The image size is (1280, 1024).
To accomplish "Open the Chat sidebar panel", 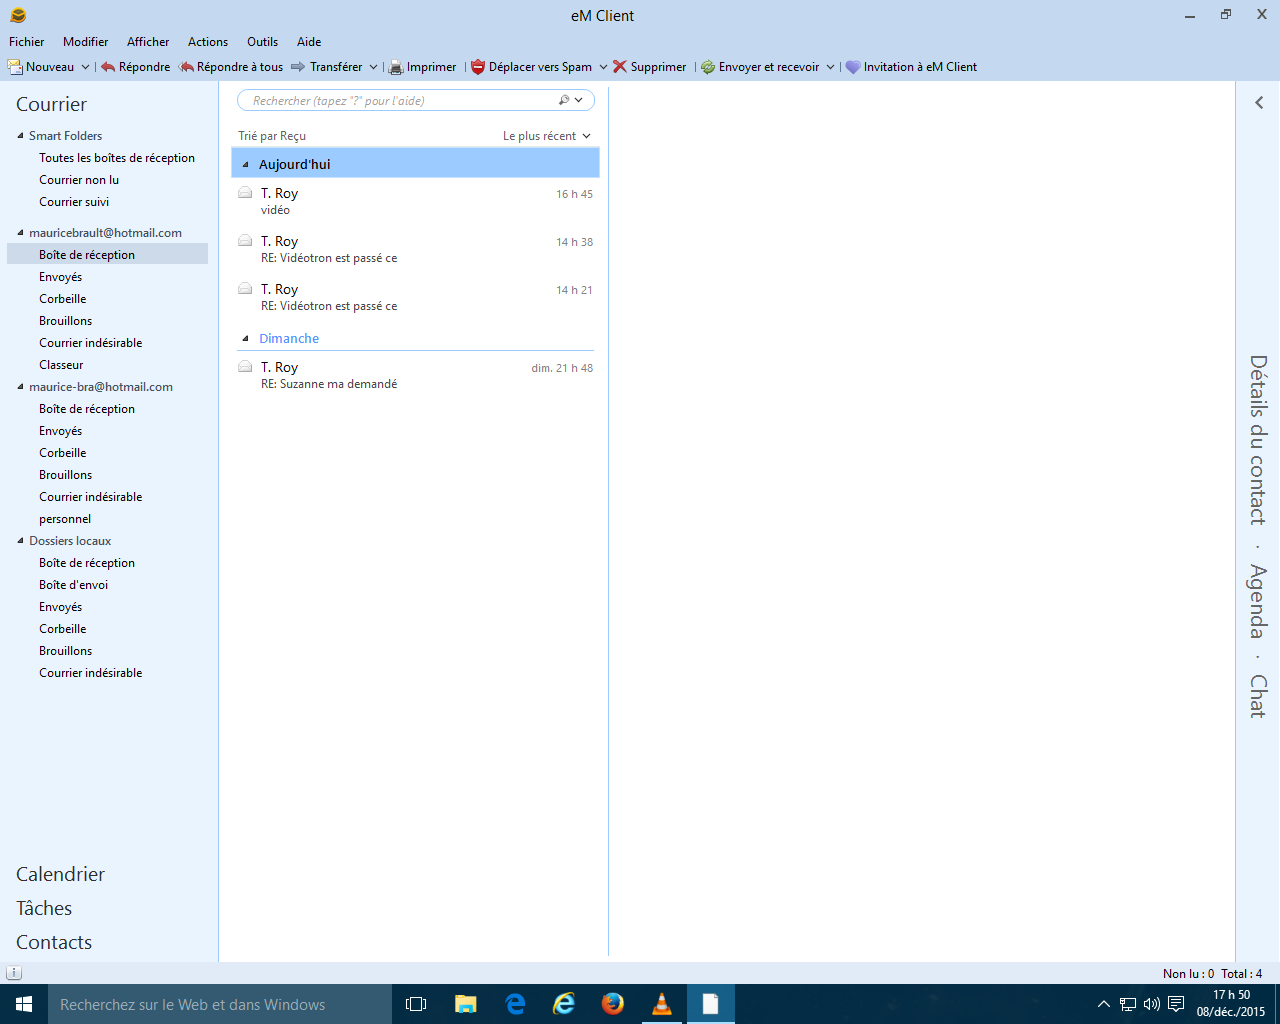I will tap(1258, 696).
